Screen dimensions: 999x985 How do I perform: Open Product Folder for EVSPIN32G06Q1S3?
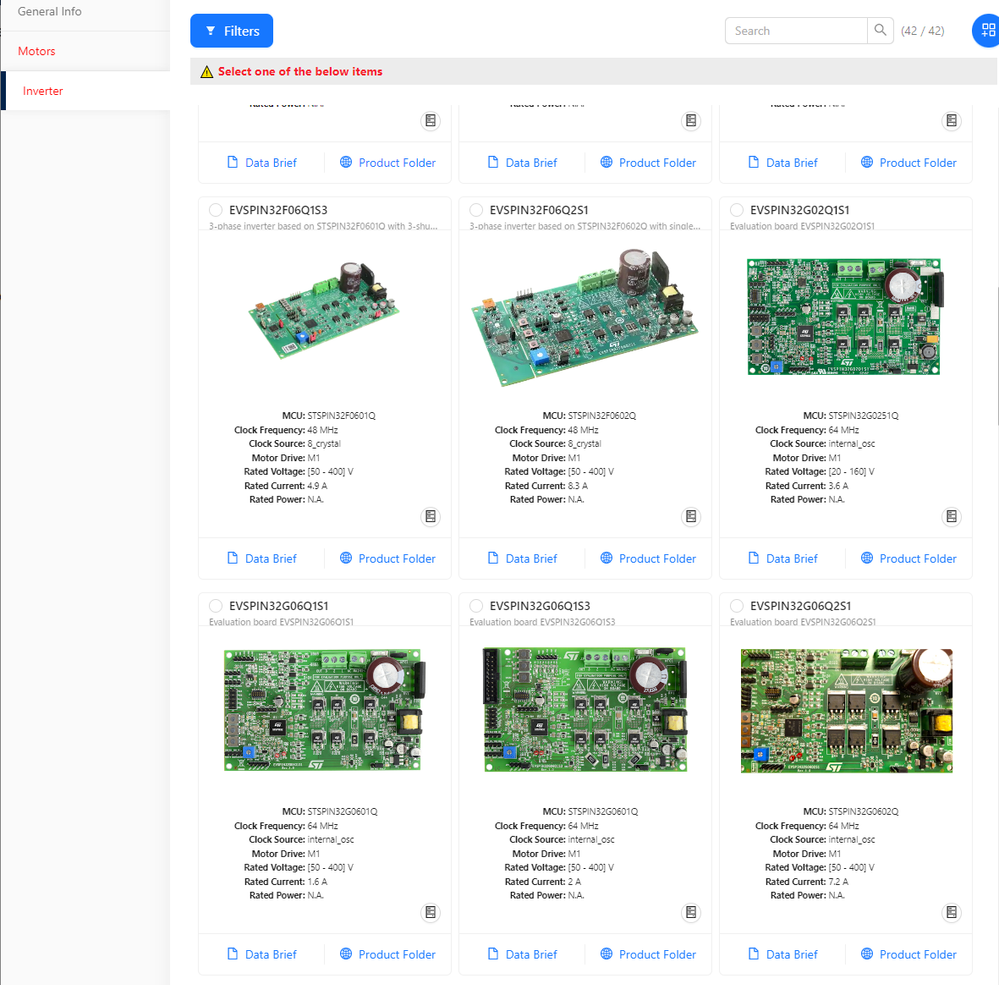648,954
